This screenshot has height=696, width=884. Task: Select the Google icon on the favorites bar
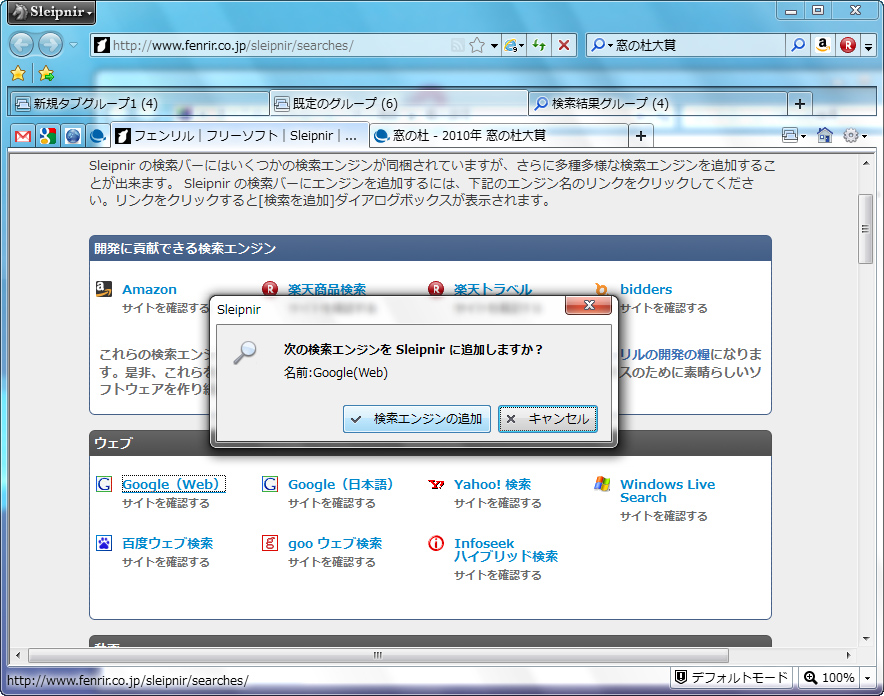coord(47,135)
